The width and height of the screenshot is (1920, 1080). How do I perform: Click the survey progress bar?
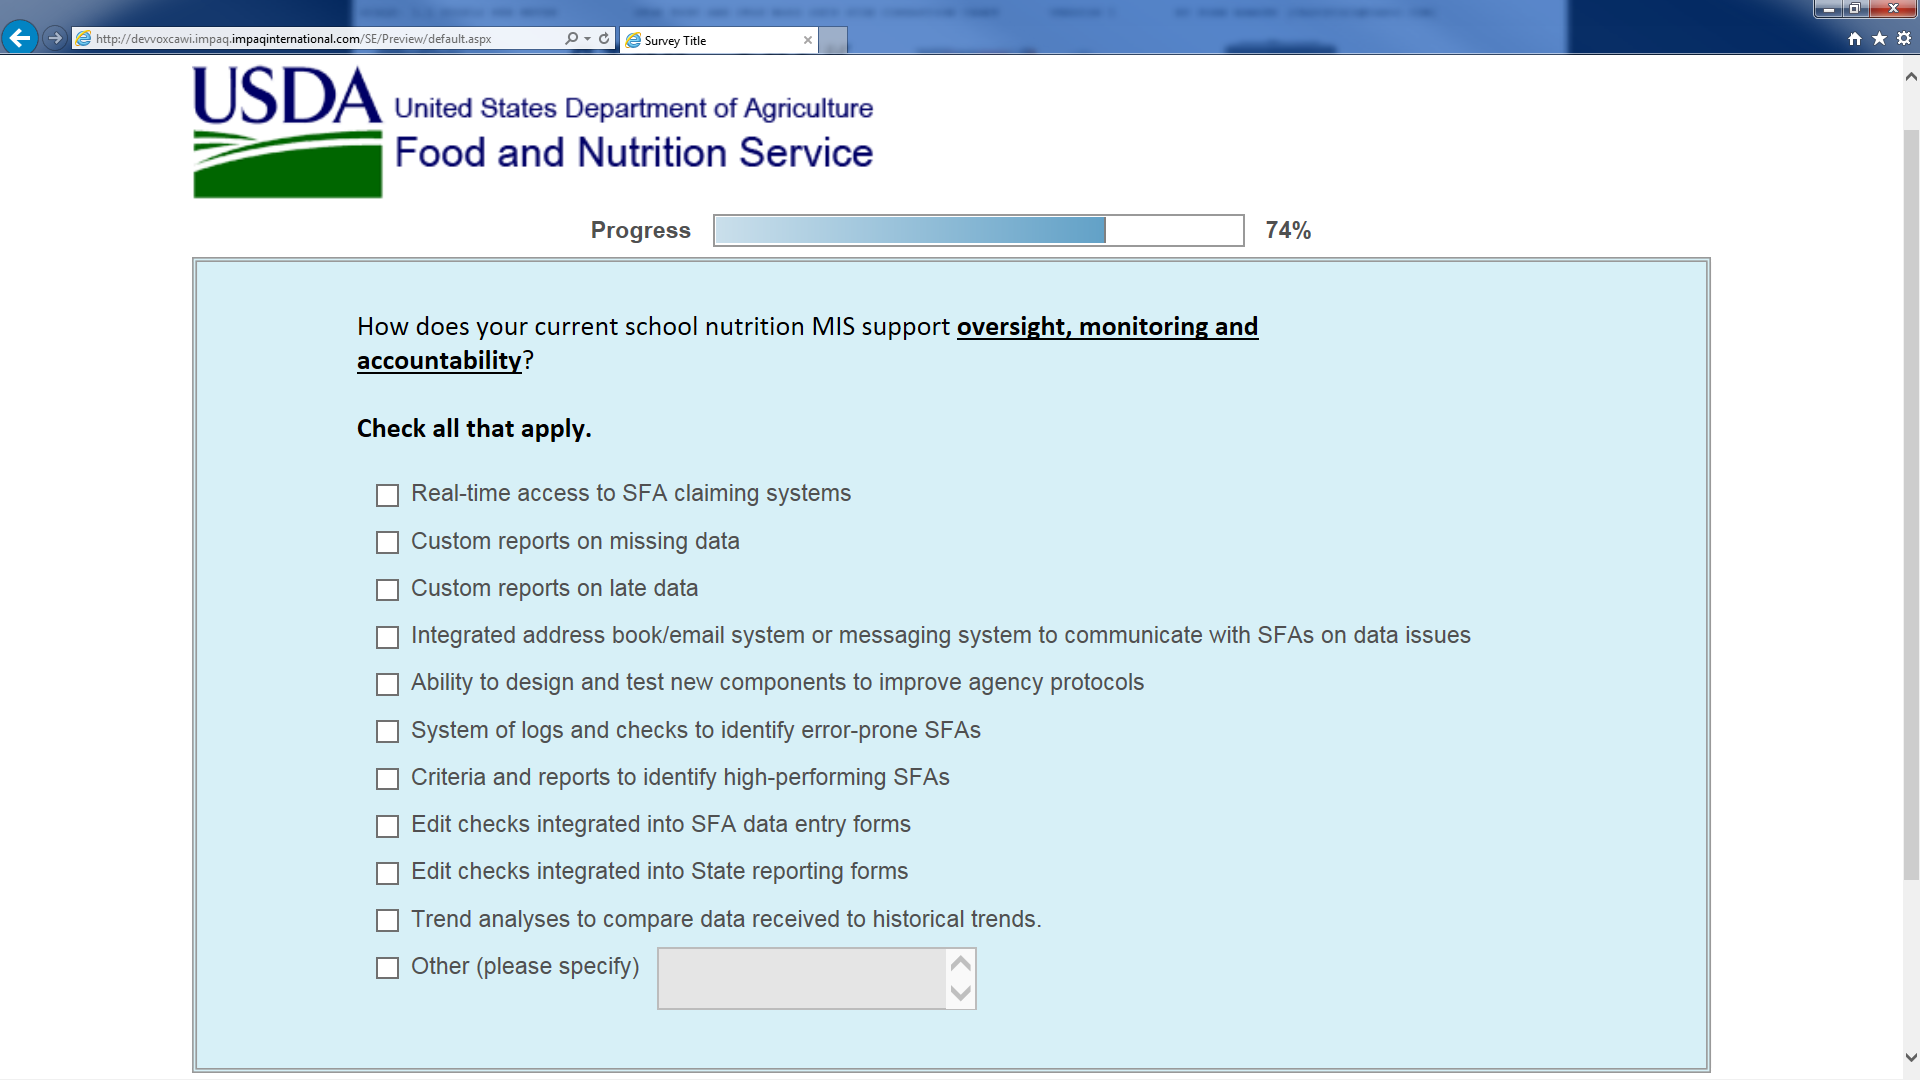click(978, 230)
